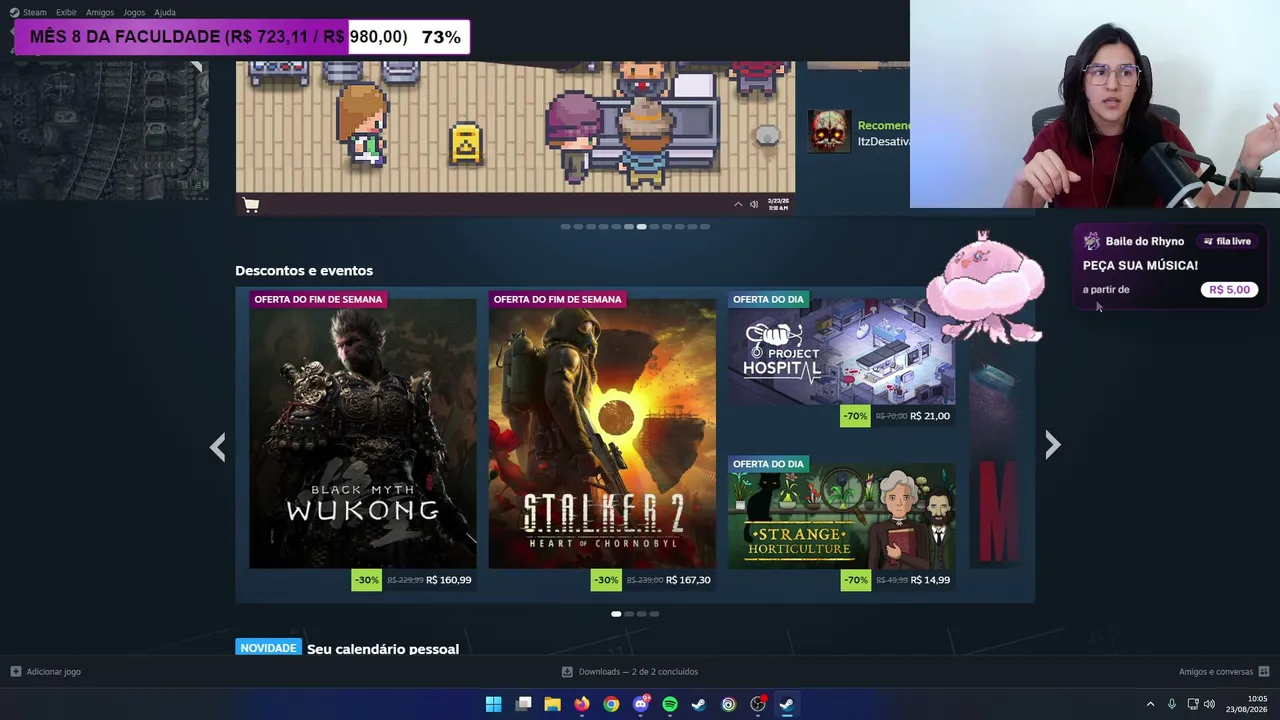Viewport: 1280px width, 720px height.
Task: Click the Descontos e eventos heading
Action: [304, 271]
